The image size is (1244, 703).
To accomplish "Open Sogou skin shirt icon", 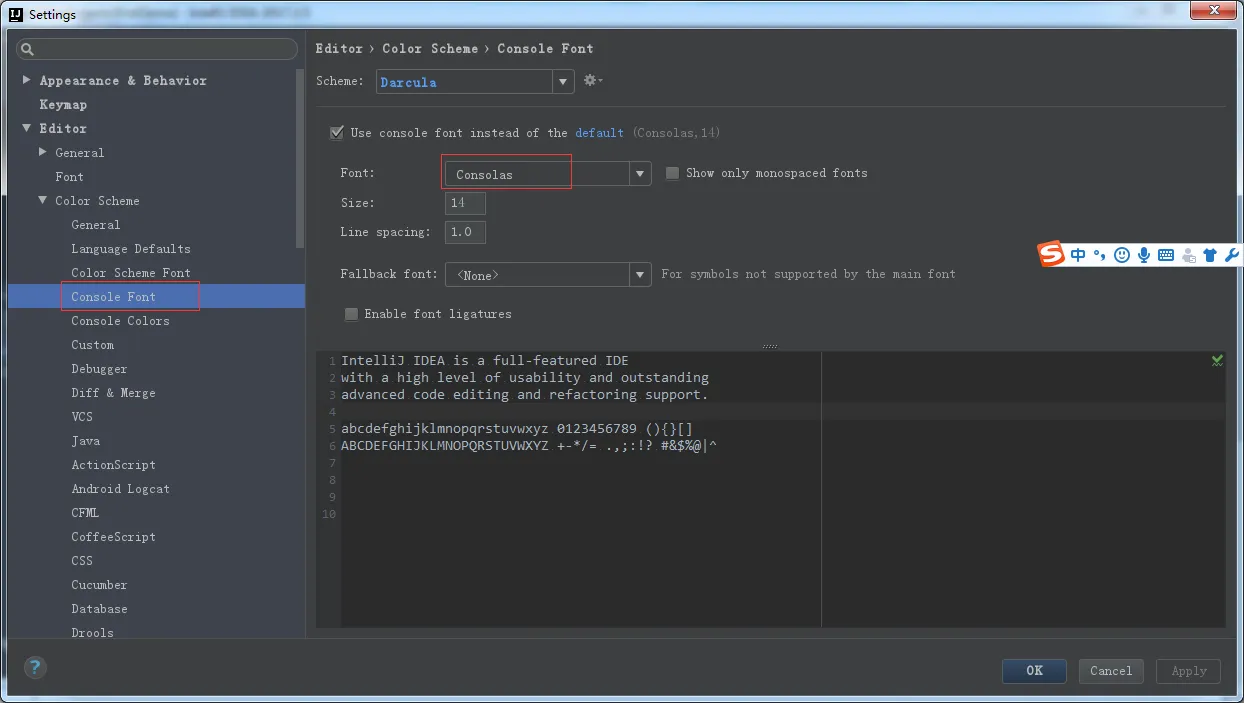I will (x=1210, y=255).
